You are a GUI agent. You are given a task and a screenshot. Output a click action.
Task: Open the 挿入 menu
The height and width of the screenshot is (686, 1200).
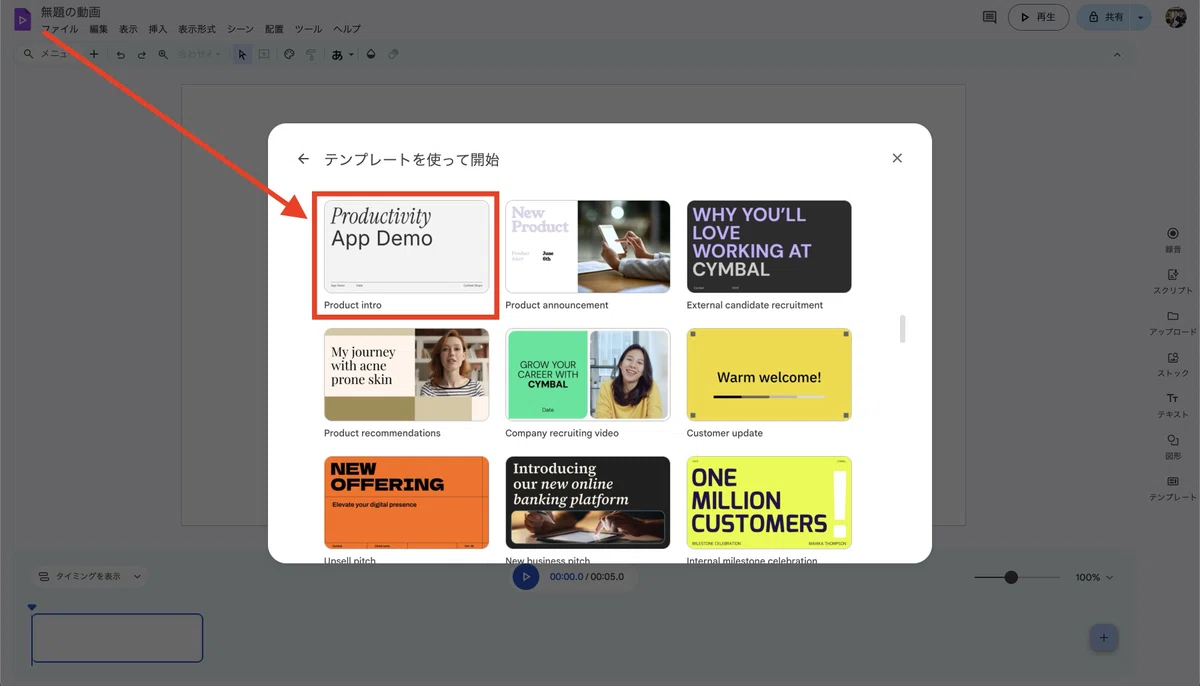point(158,29)
